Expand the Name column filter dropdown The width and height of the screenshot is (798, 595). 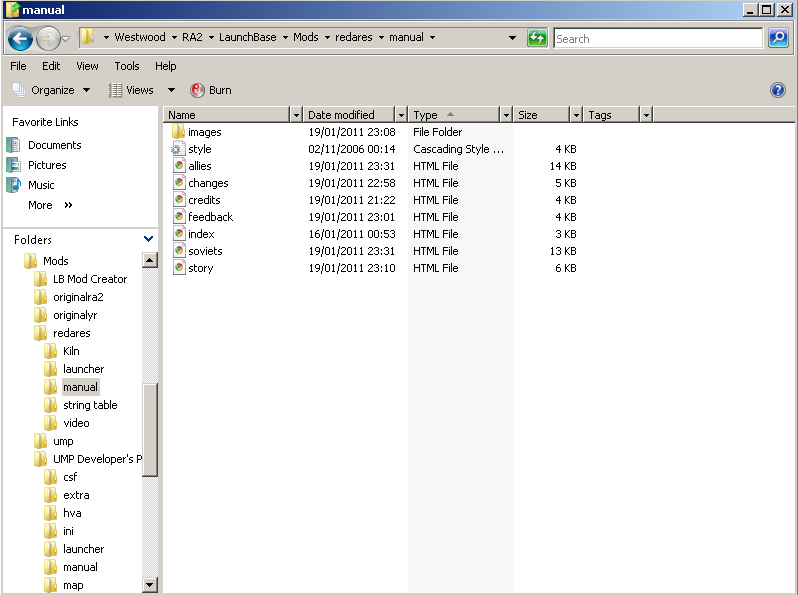(x=295, y=115)
